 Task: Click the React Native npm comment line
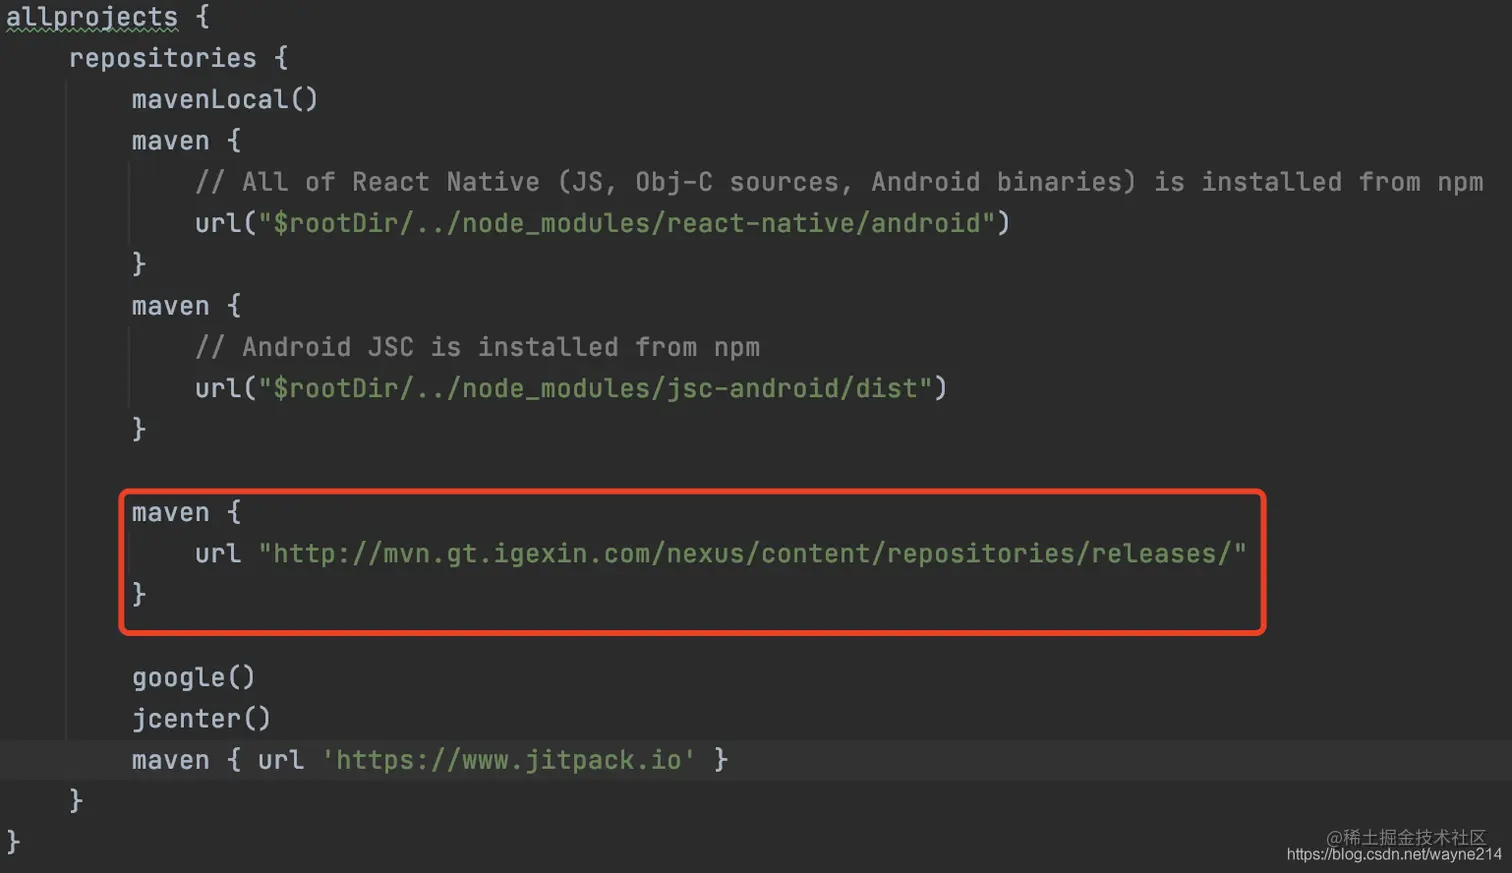[839, 182]
